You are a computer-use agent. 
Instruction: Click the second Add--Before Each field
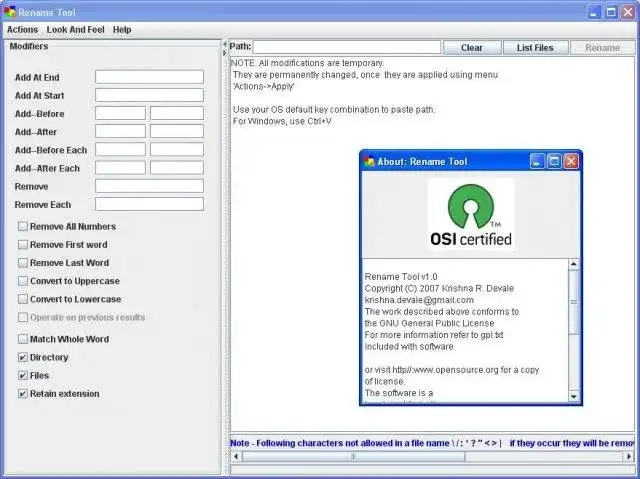(177, 150)
